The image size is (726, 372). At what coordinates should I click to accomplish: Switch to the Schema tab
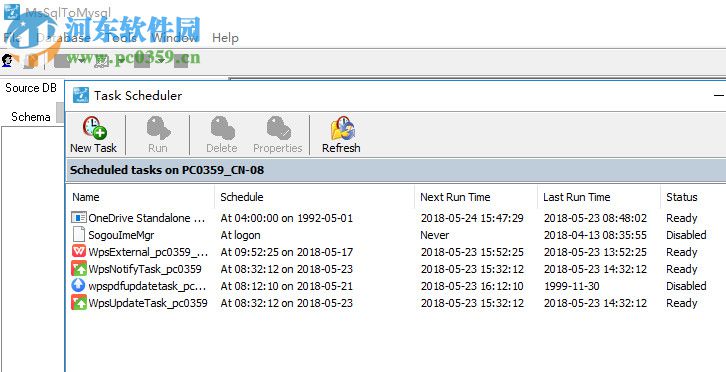coord(31,117)
